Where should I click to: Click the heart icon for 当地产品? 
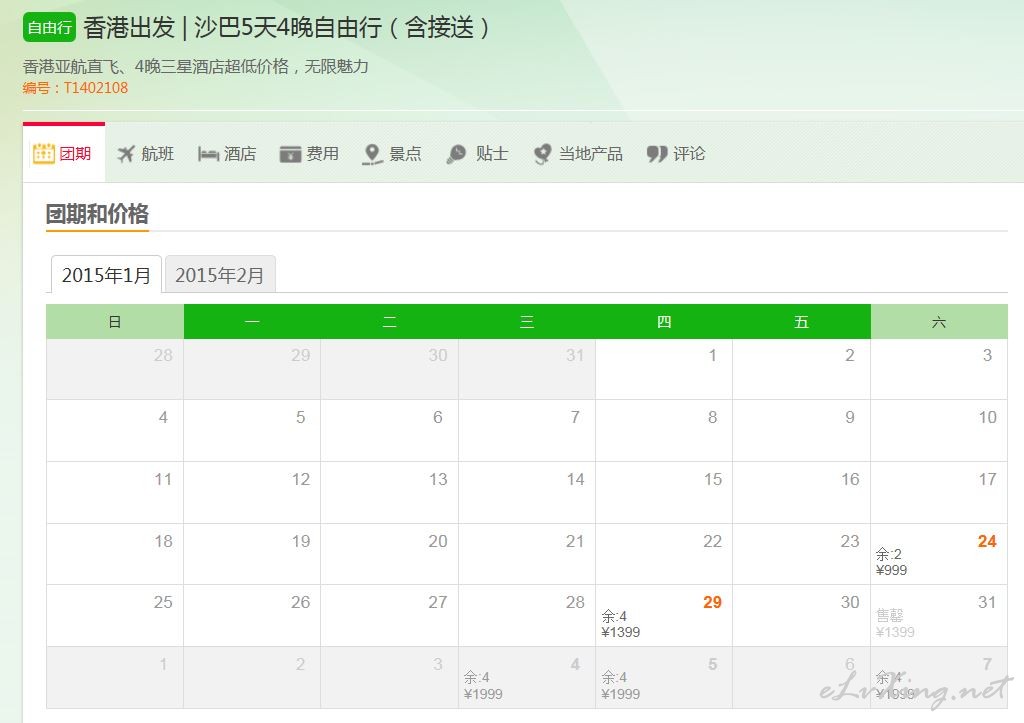click(x=543, y=154)
